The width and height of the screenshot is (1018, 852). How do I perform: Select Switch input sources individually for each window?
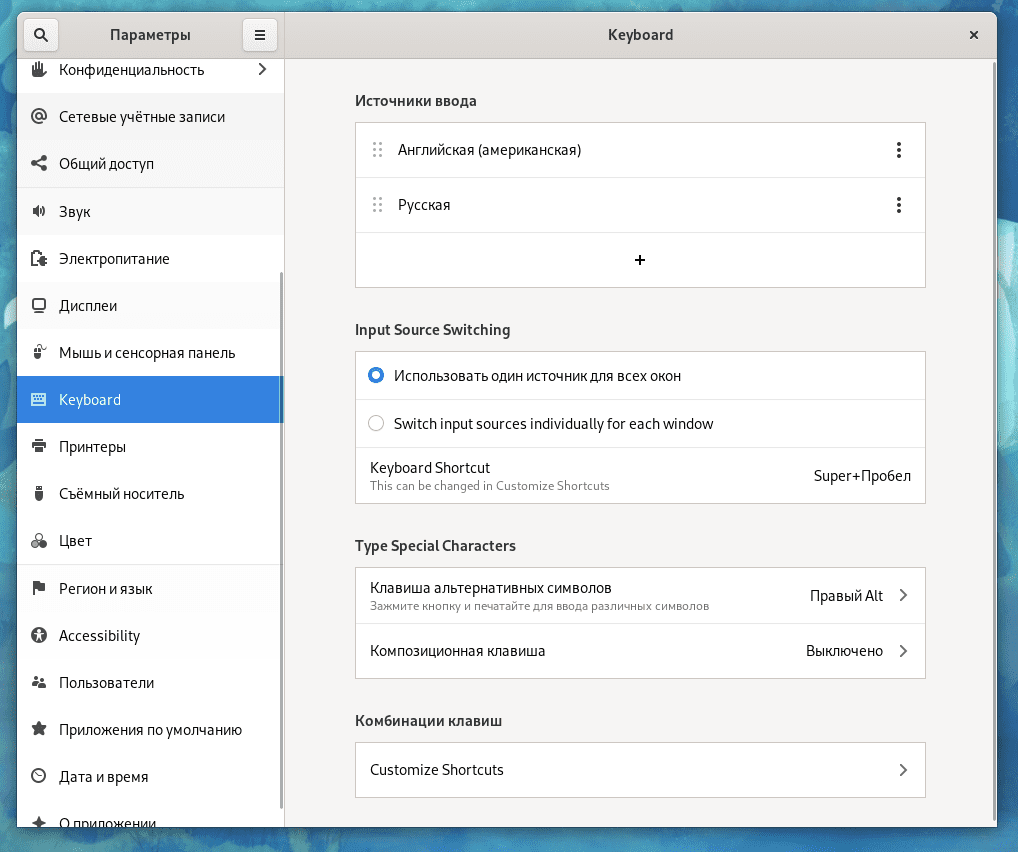[376, 424]
